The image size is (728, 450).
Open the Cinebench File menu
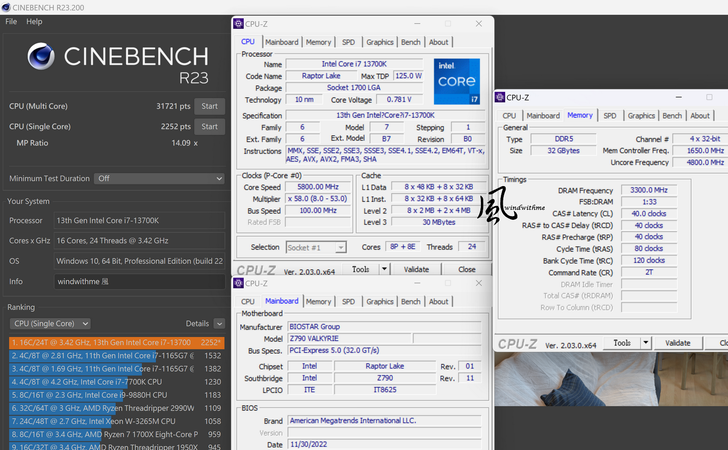(x=11, y=21)
